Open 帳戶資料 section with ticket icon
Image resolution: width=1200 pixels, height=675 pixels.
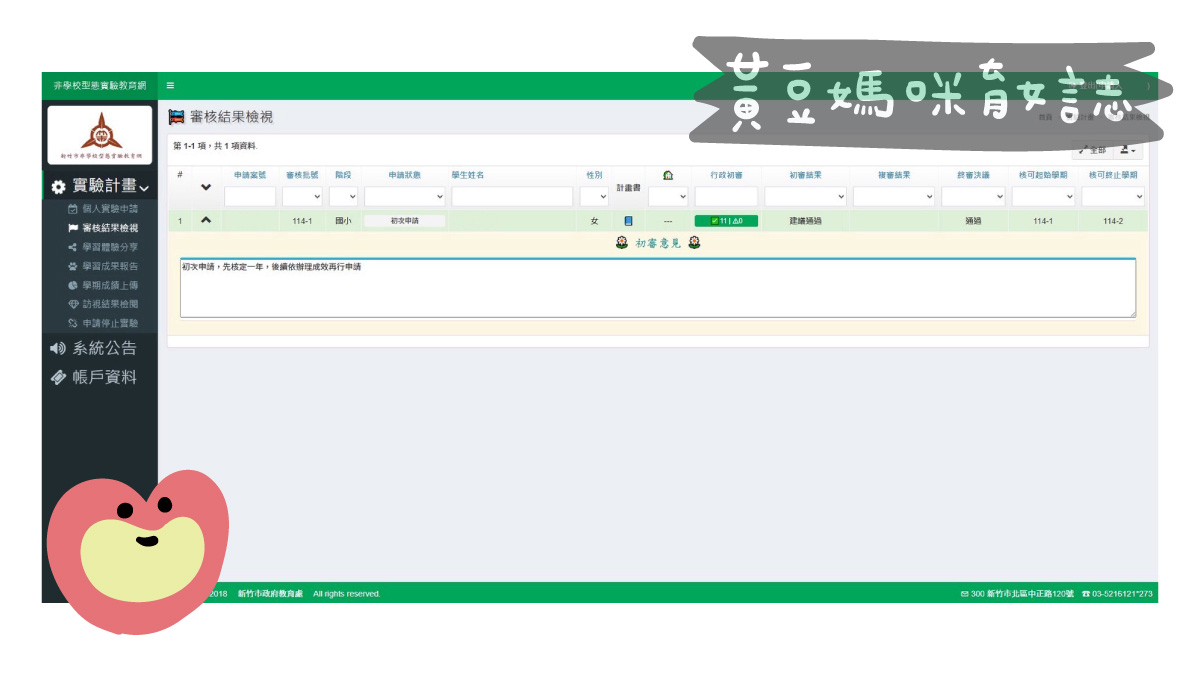point(93,377)
